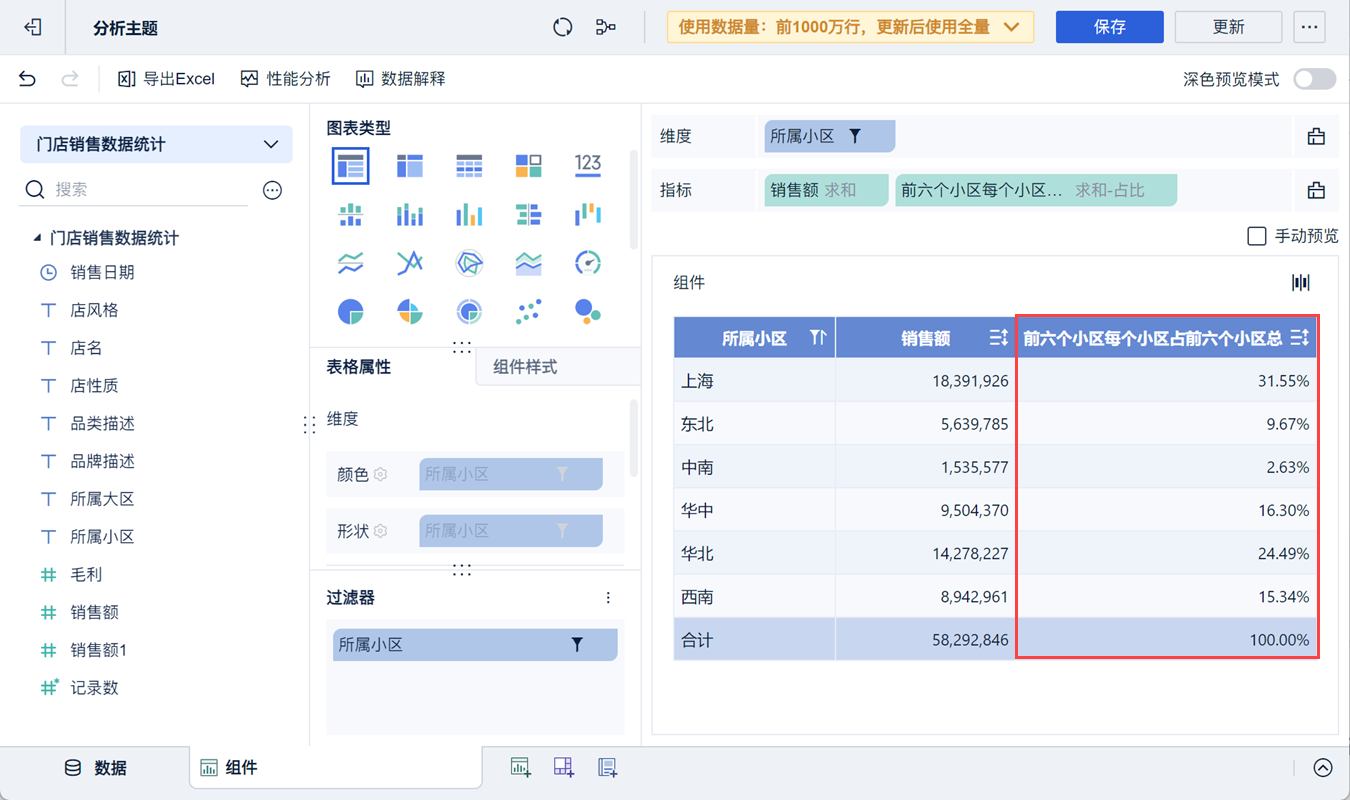Choose the partitioned line chart icon
Viewport: 1350px width, 800px height.
[351, 263]
